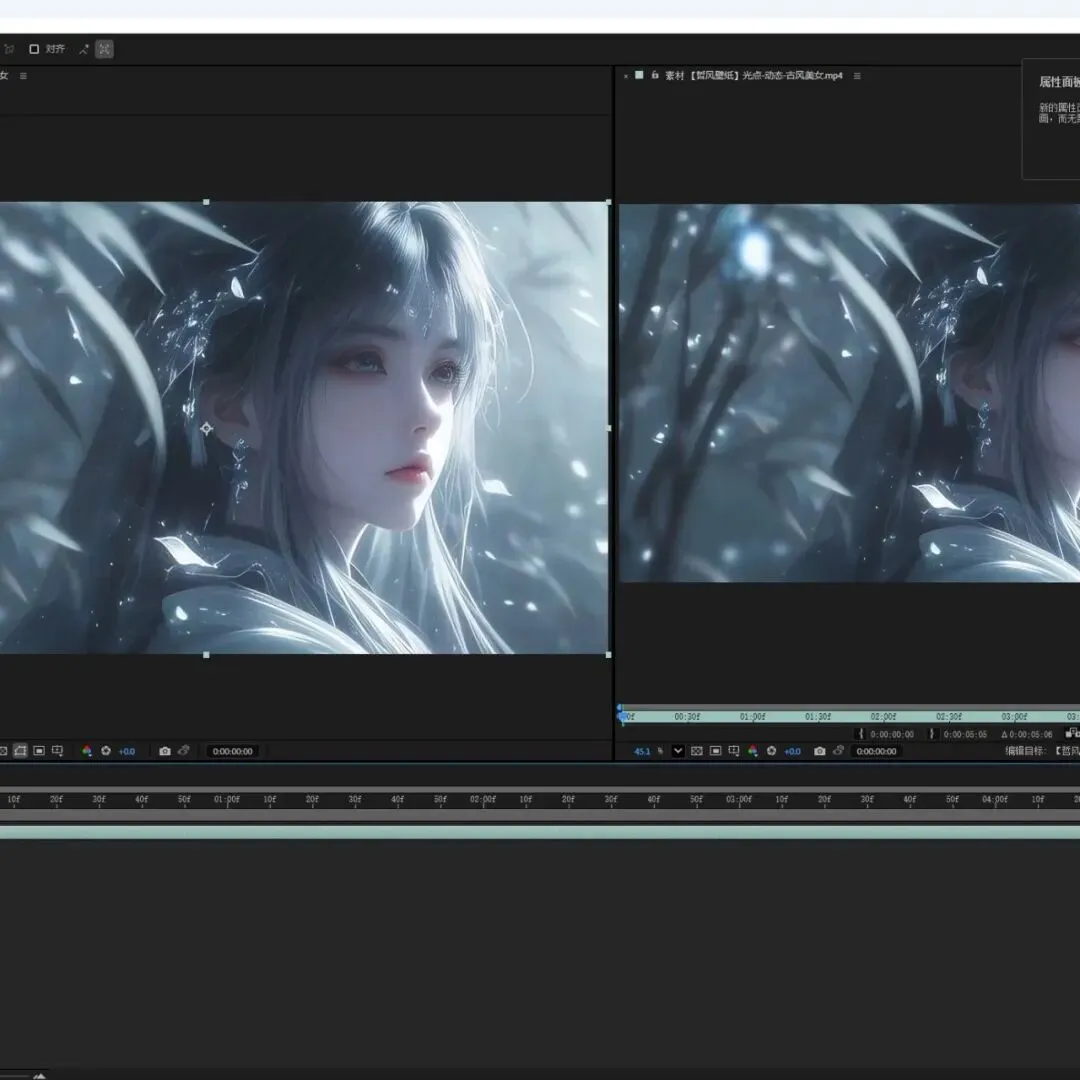Reset exposure in footage viewer
Viewport: 1080px width, 1080px height.
coord(771,751)
